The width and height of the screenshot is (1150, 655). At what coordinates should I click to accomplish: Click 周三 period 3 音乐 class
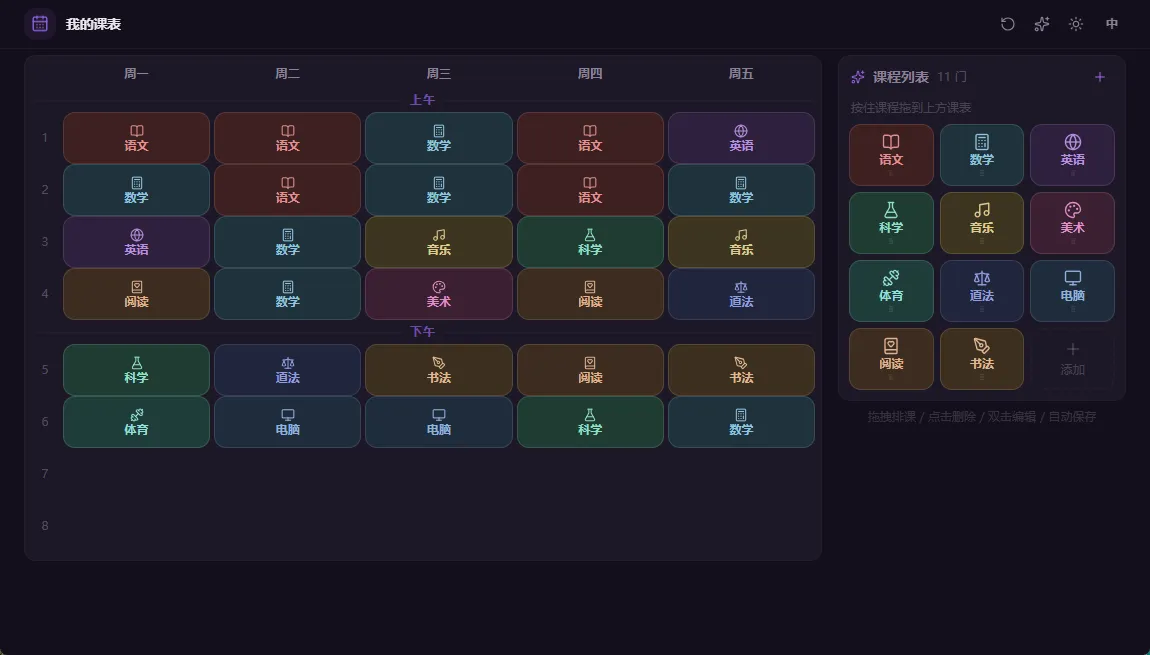point(439,242)
